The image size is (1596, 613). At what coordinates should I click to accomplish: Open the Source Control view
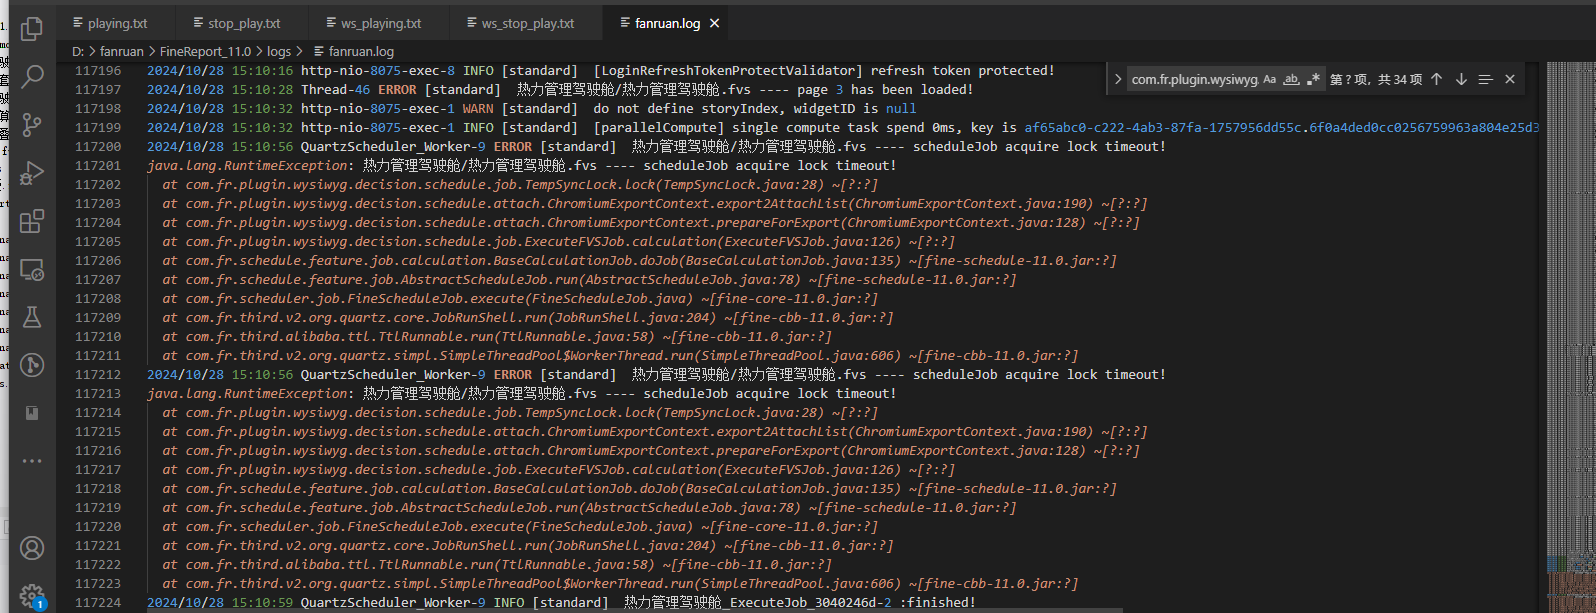point(32,124)
